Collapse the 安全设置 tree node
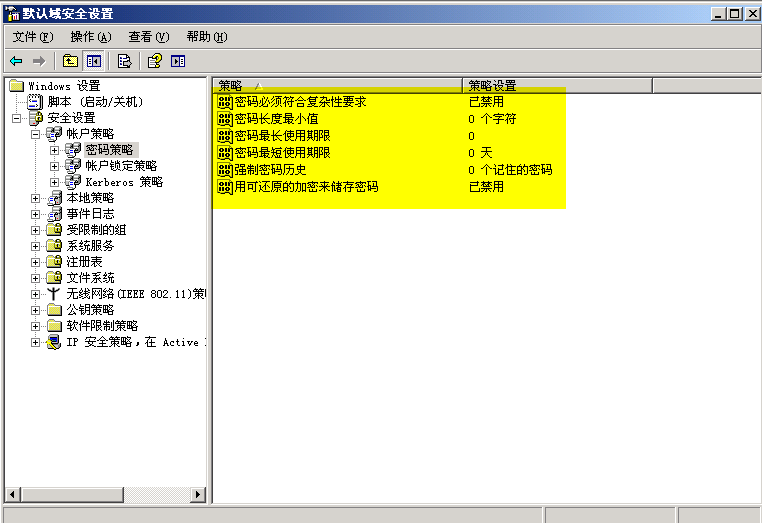Screen dimensions: 762x523 point(17,118)
